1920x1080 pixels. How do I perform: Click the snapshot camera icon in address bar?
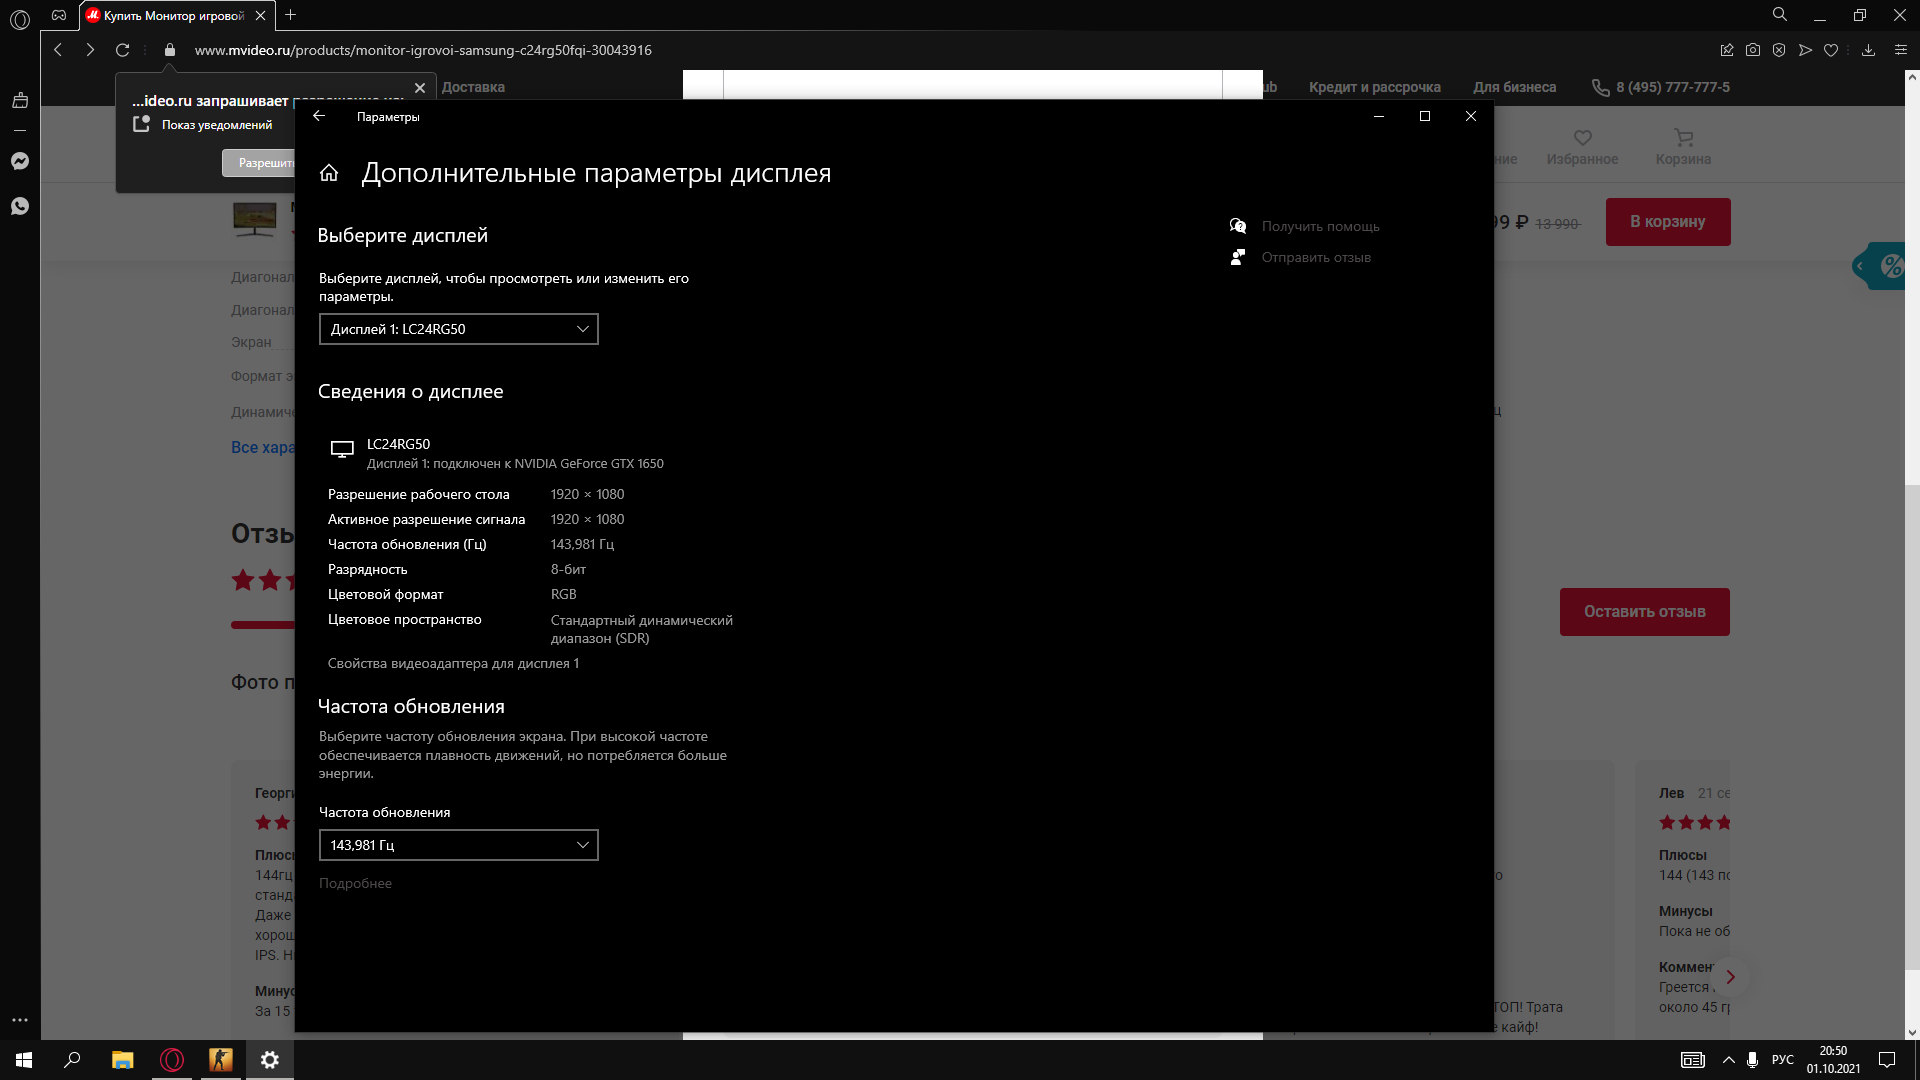(1753, 50)
